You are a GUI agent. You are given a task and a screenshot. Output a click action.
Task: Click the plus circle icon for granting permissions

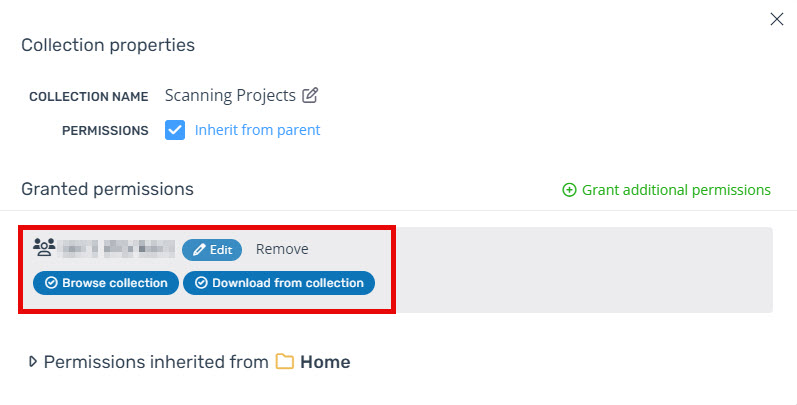coord(569,190)
